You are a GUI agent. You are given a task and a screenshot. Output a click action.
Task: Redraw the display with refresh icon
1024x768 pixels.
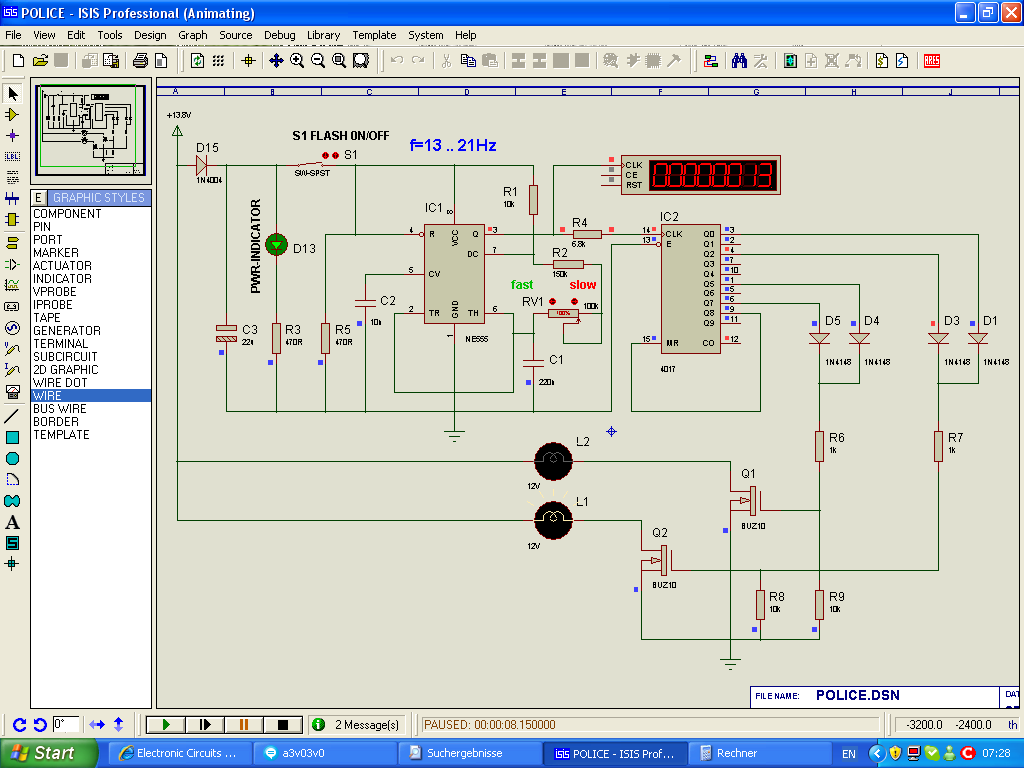197,61
